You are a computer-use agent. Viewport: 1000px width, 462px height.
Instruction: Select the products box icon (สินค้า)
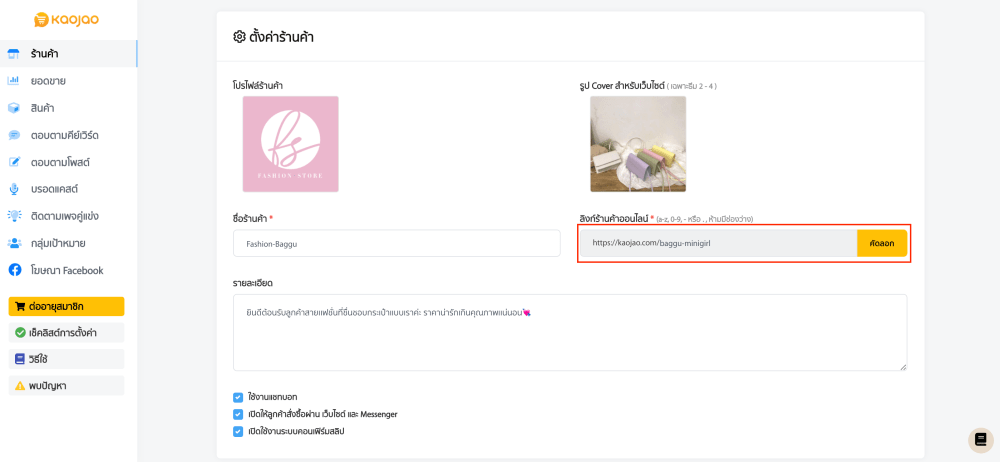click(x=14, y=108)
